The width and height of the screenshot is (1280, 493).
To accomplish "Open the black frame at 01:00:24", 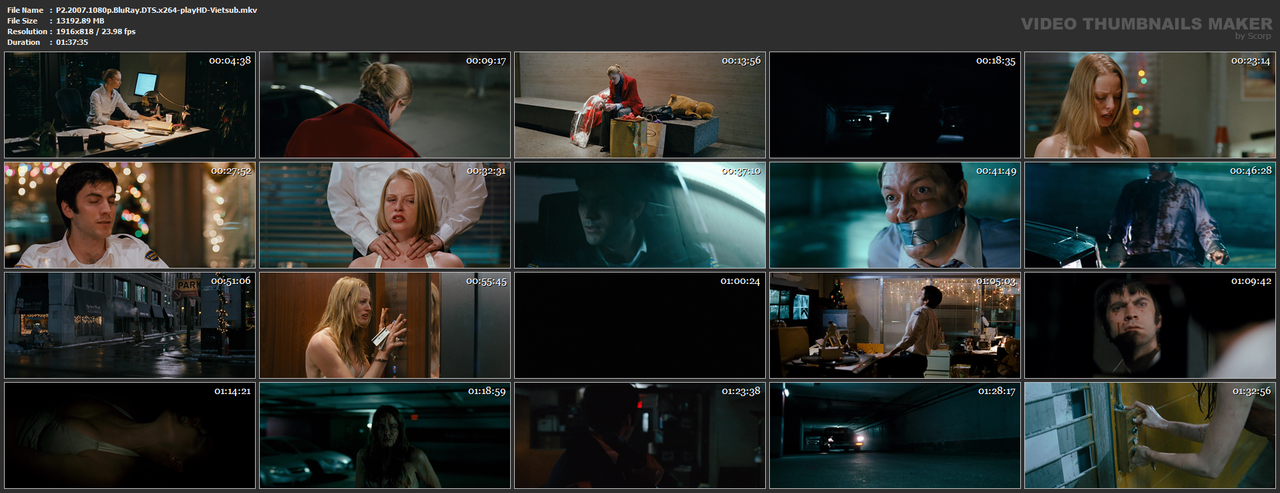I will tap(640, 325).
